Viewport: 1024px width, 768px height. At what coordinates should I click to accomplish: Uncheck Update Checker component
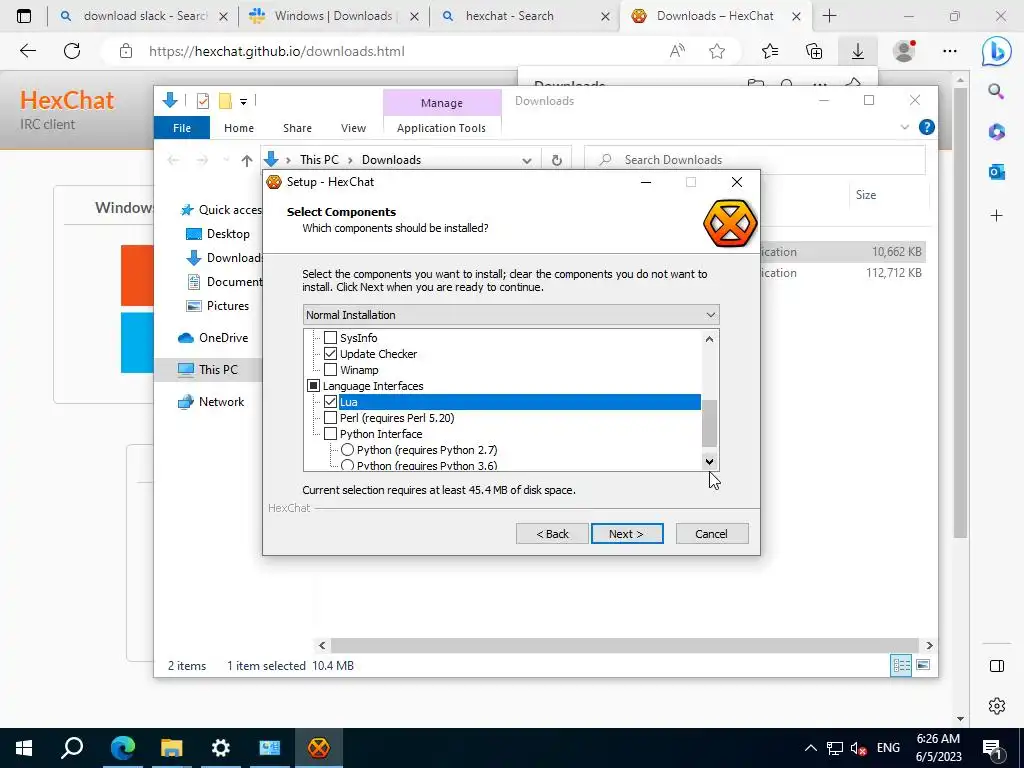tap(330, 354)
